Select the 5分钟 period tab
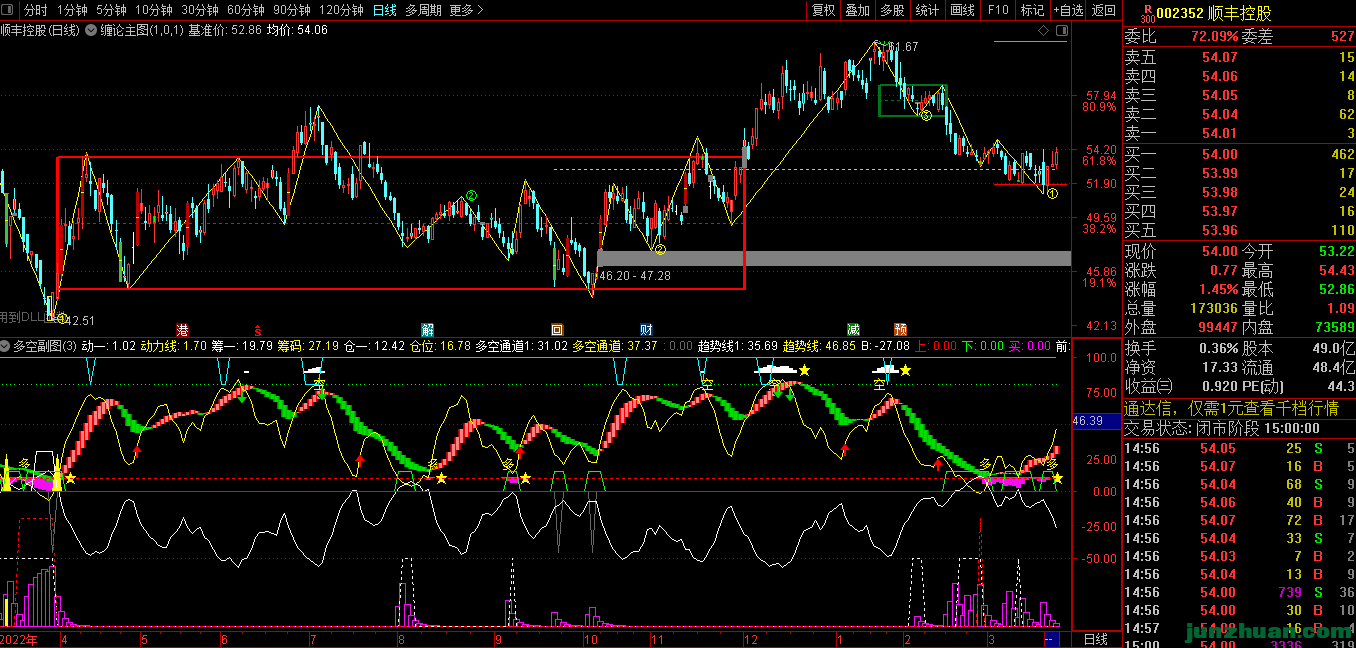 (111, 10)
